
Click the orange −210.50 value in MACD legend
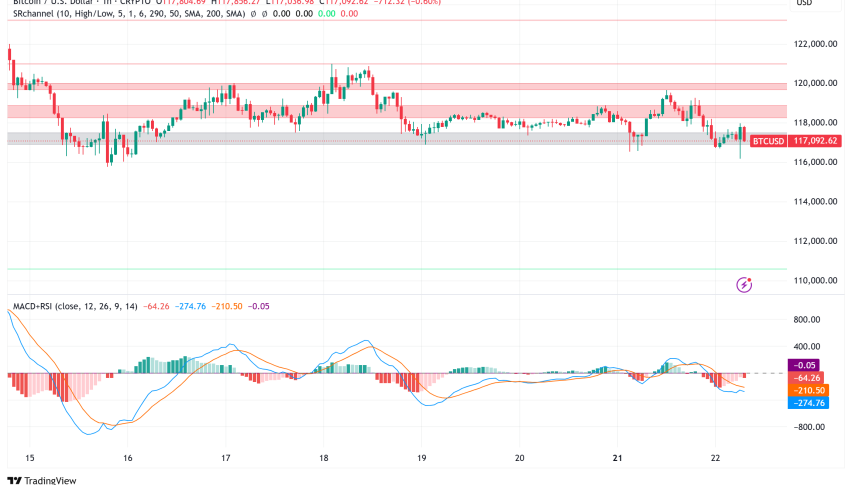pyautogui.click(x=227, y=306)
